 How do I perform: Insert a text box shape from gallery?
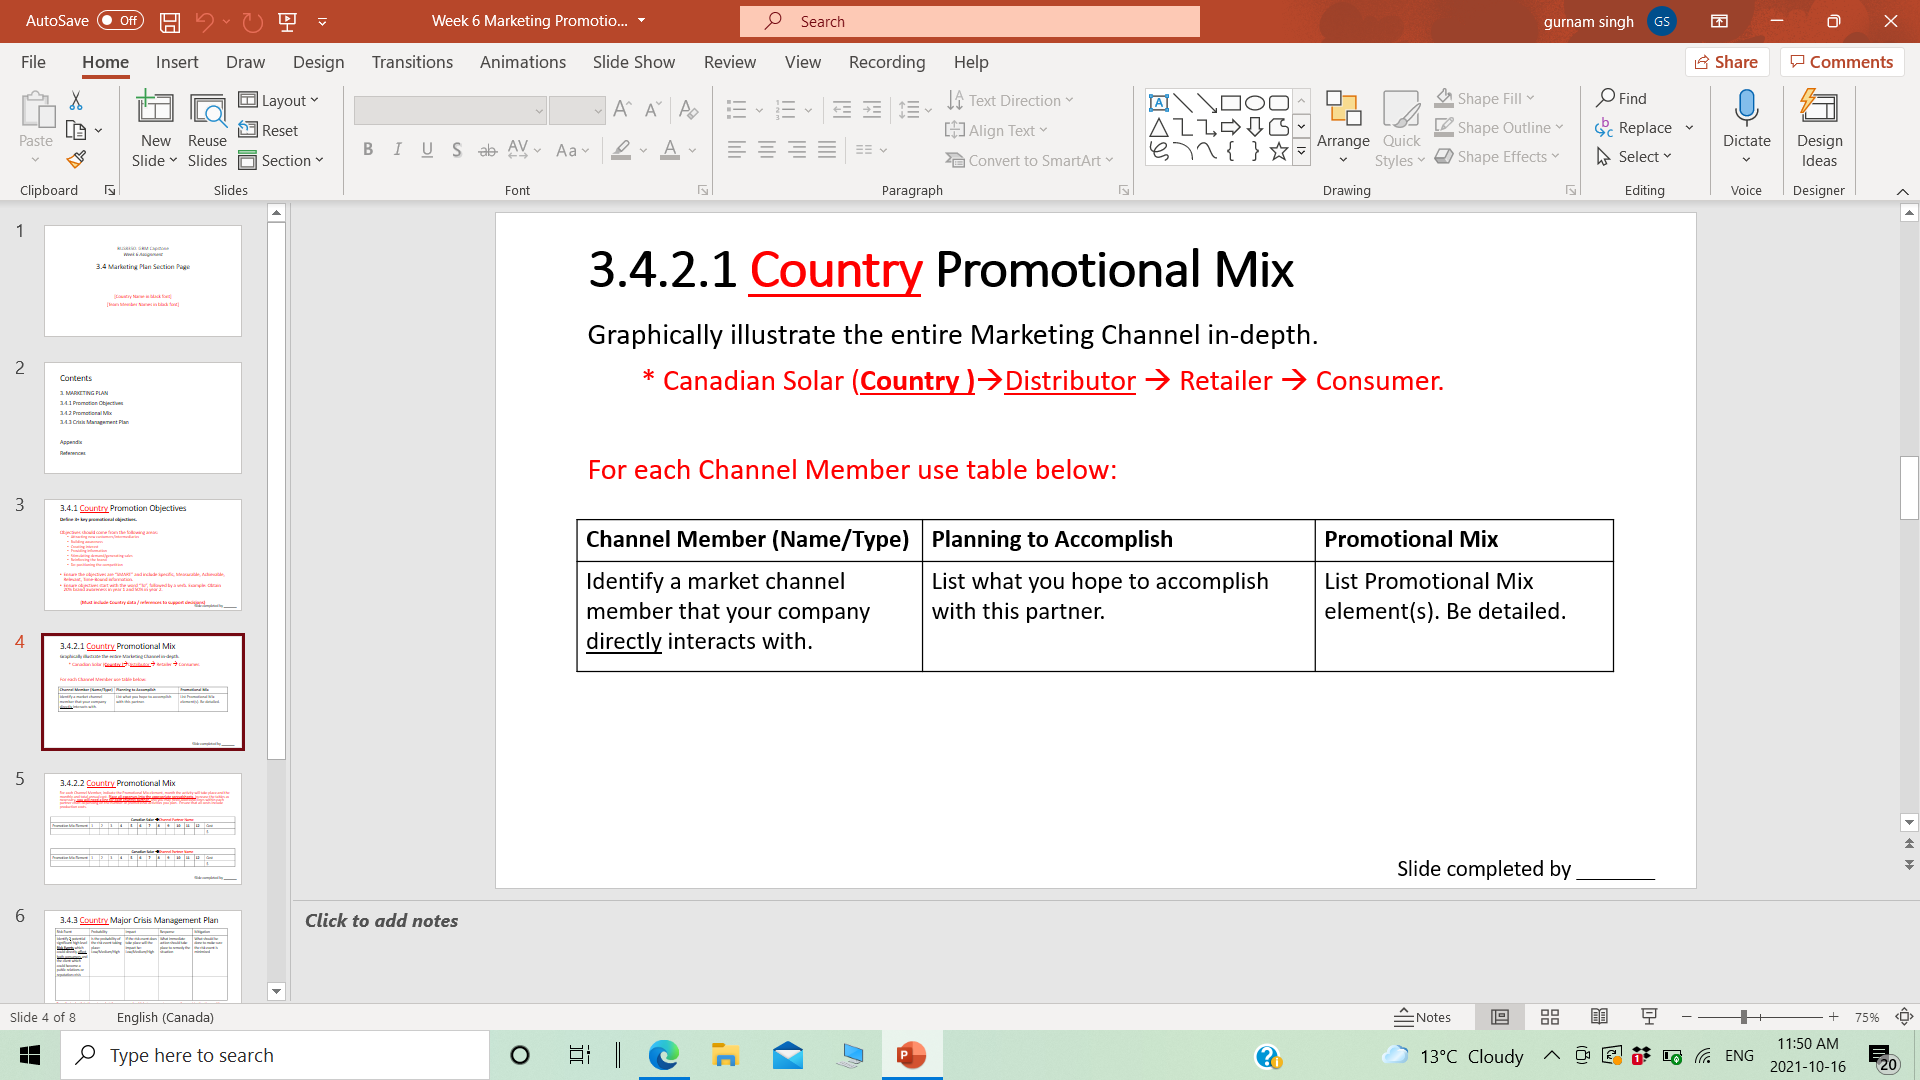point(1159,102)
